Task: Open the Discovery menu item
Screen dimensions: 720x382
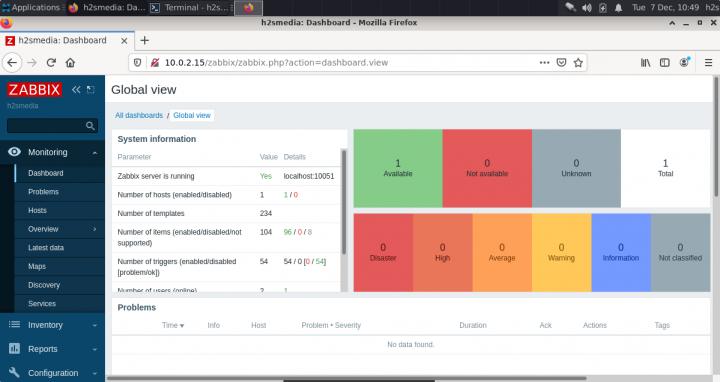Action: (60, 285)
